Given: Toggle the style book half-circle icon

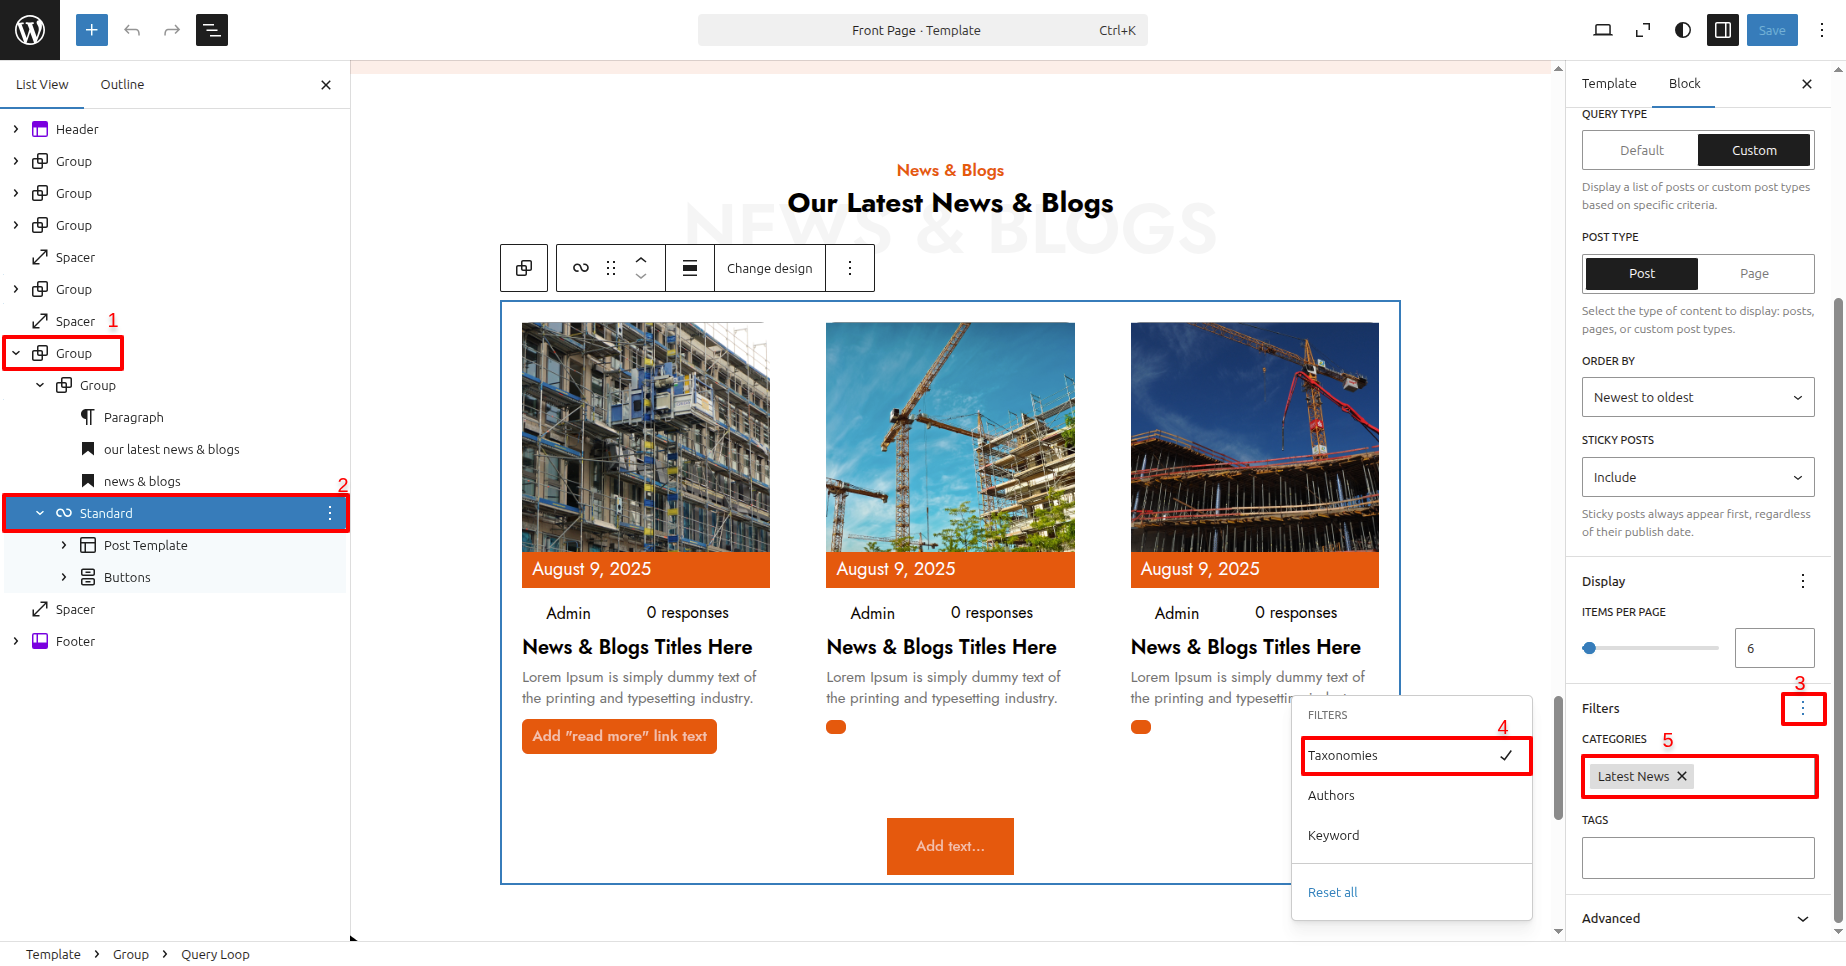Looking at the screenshot, I should point(1683,30).
